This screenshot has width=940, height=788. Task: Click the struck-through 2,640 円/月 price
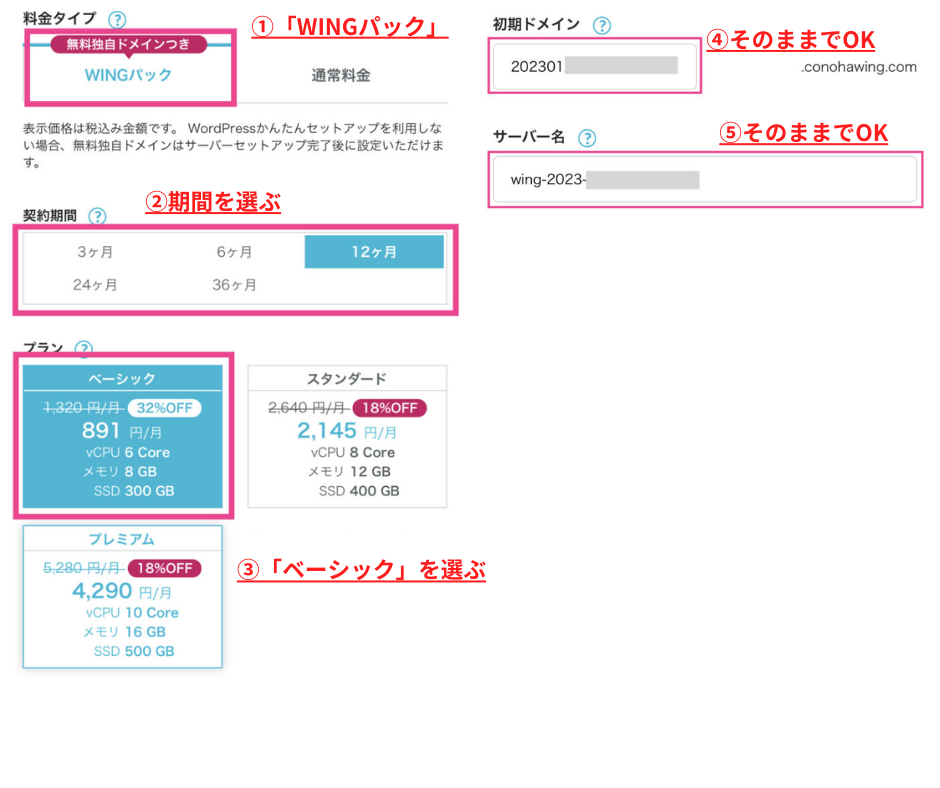click(x=309, y=408)
